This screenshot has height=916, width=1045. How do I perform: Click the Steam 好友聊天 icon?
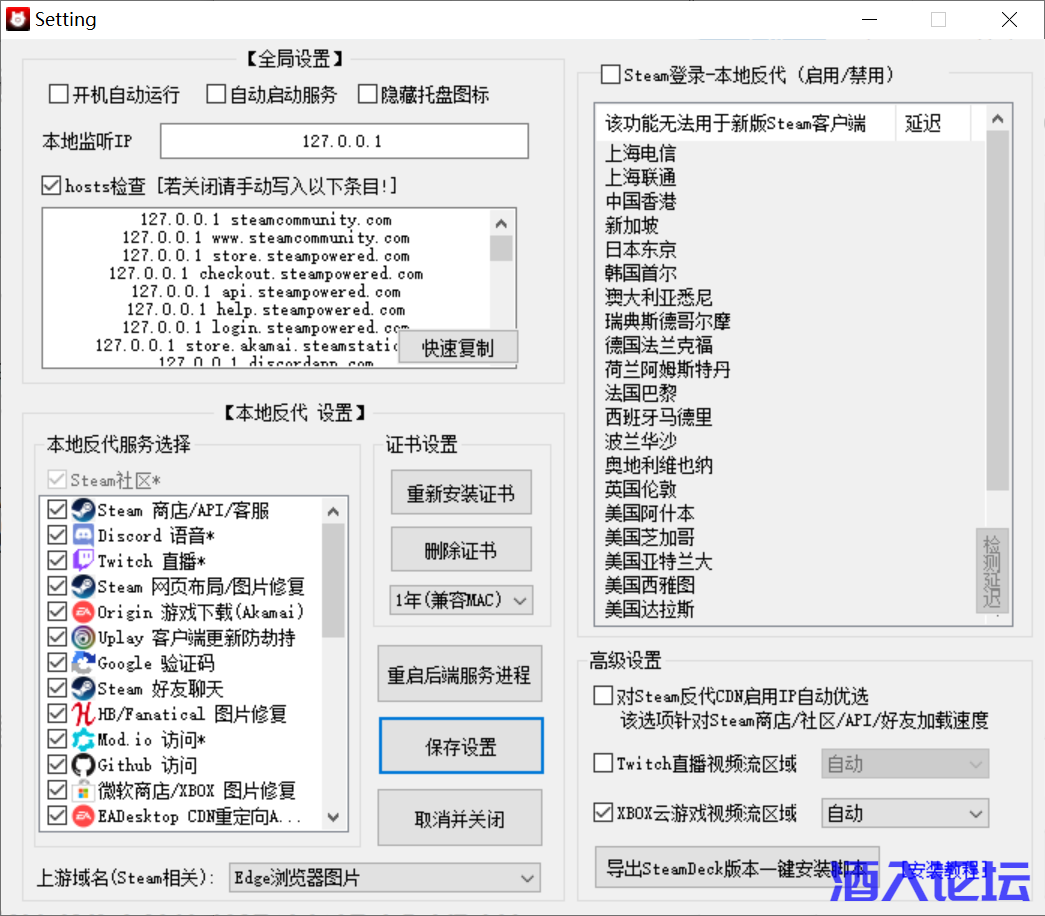coord(83,688)
